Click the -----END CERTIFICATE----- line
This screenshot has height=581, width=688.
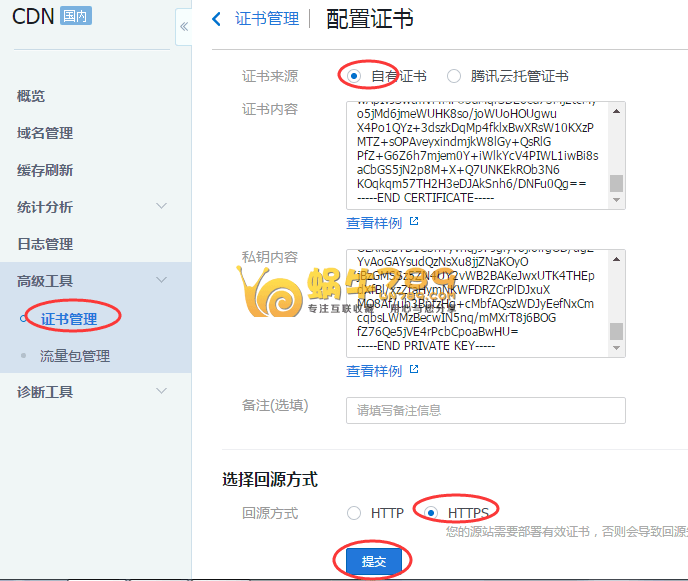point(425,198)
